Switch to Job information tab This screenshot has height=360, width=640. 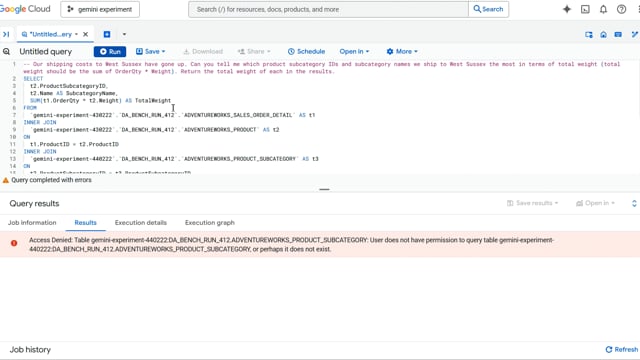click(x=32, y=222)
